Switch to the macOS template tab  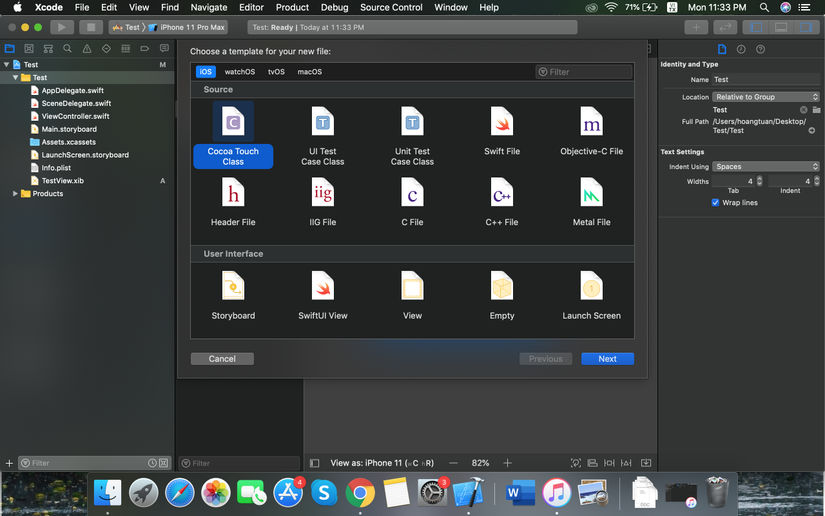coord(309,72)
